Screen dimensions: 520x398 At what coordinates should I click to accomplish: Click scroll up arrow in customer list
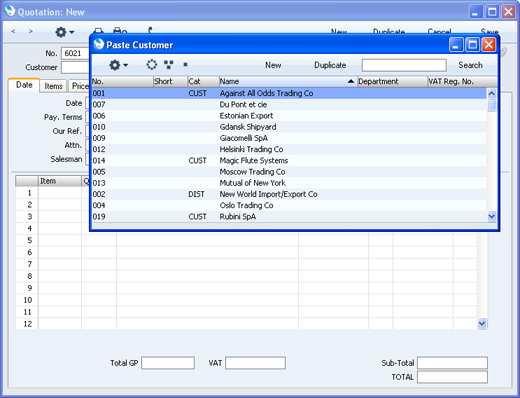point(492,93)
